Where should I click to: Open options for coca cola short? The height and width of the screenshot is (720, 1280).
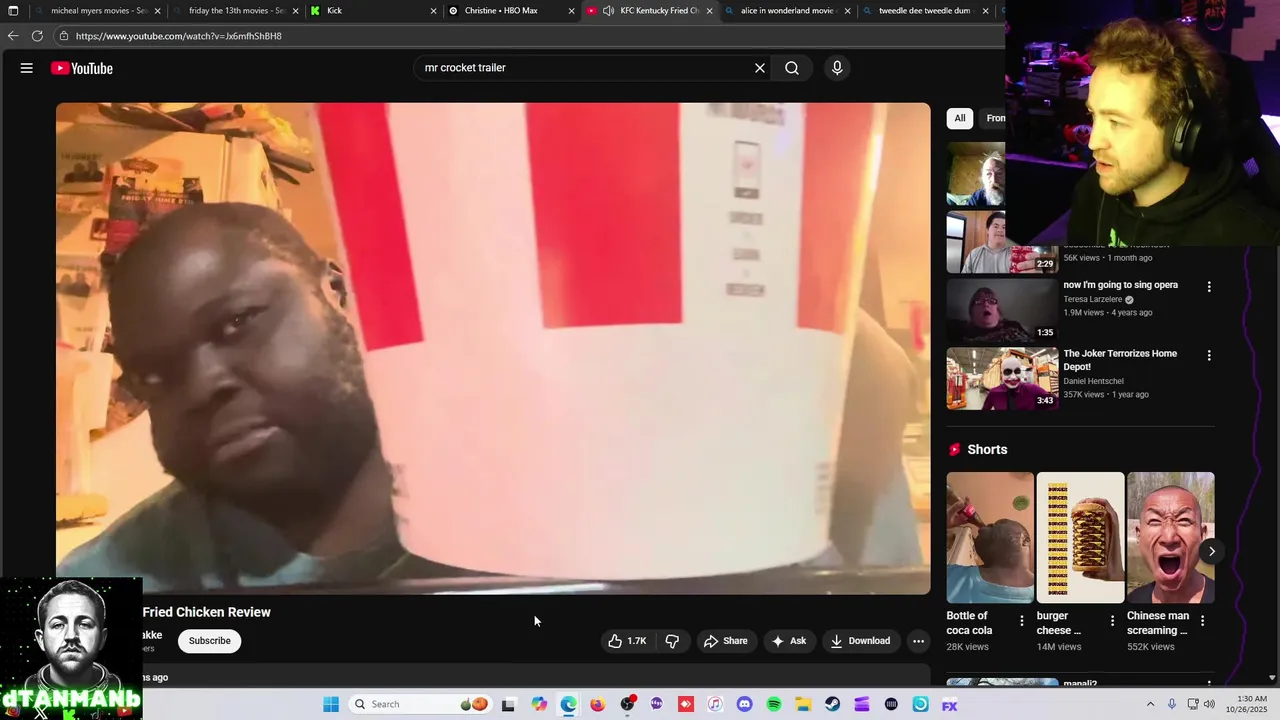pos(1021,621)
